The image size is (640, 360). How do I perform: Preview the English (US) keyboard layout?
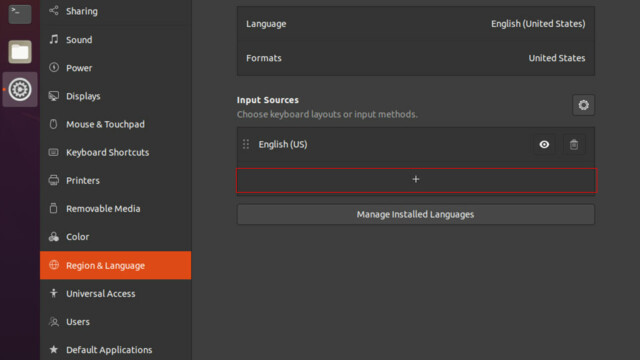(544, 144)
